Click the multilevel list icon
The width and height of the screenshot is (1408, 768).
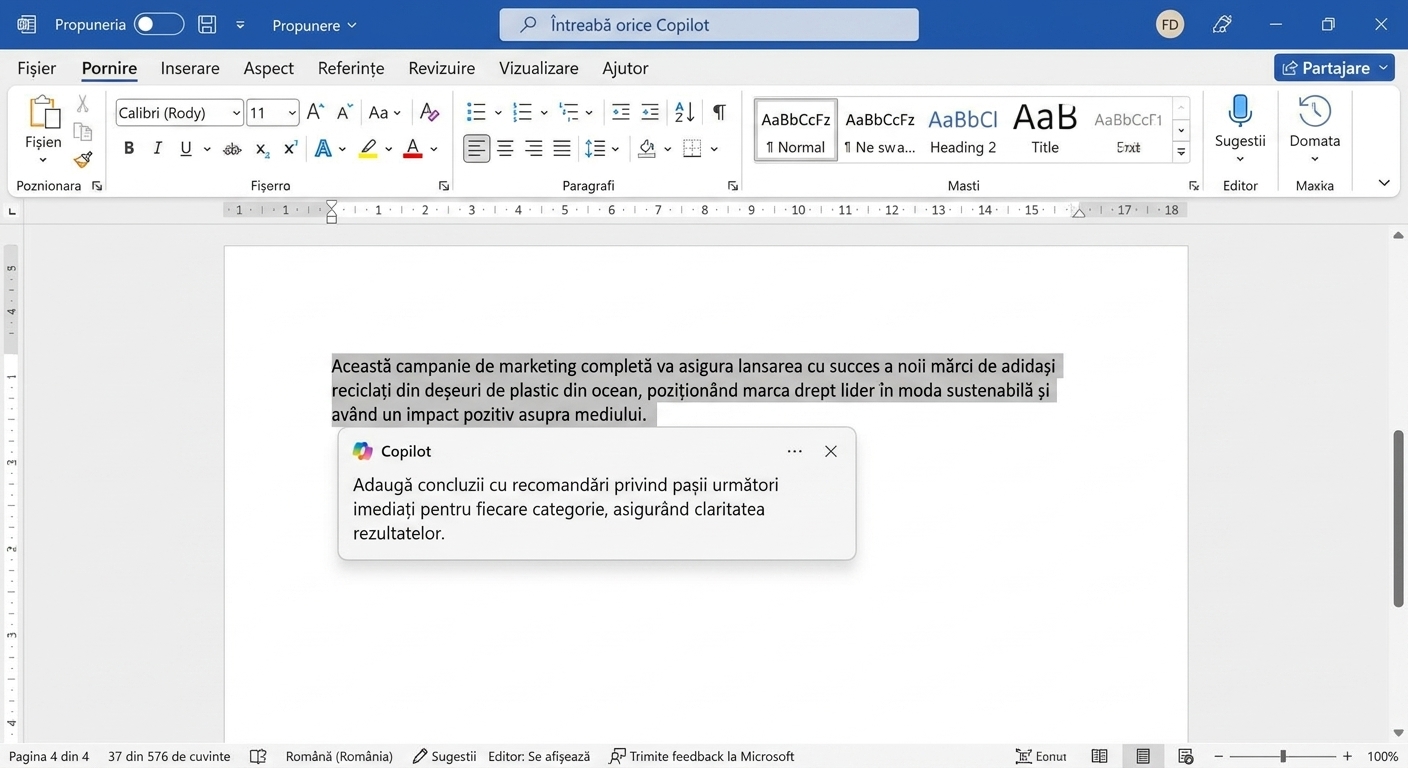[568, 112]
